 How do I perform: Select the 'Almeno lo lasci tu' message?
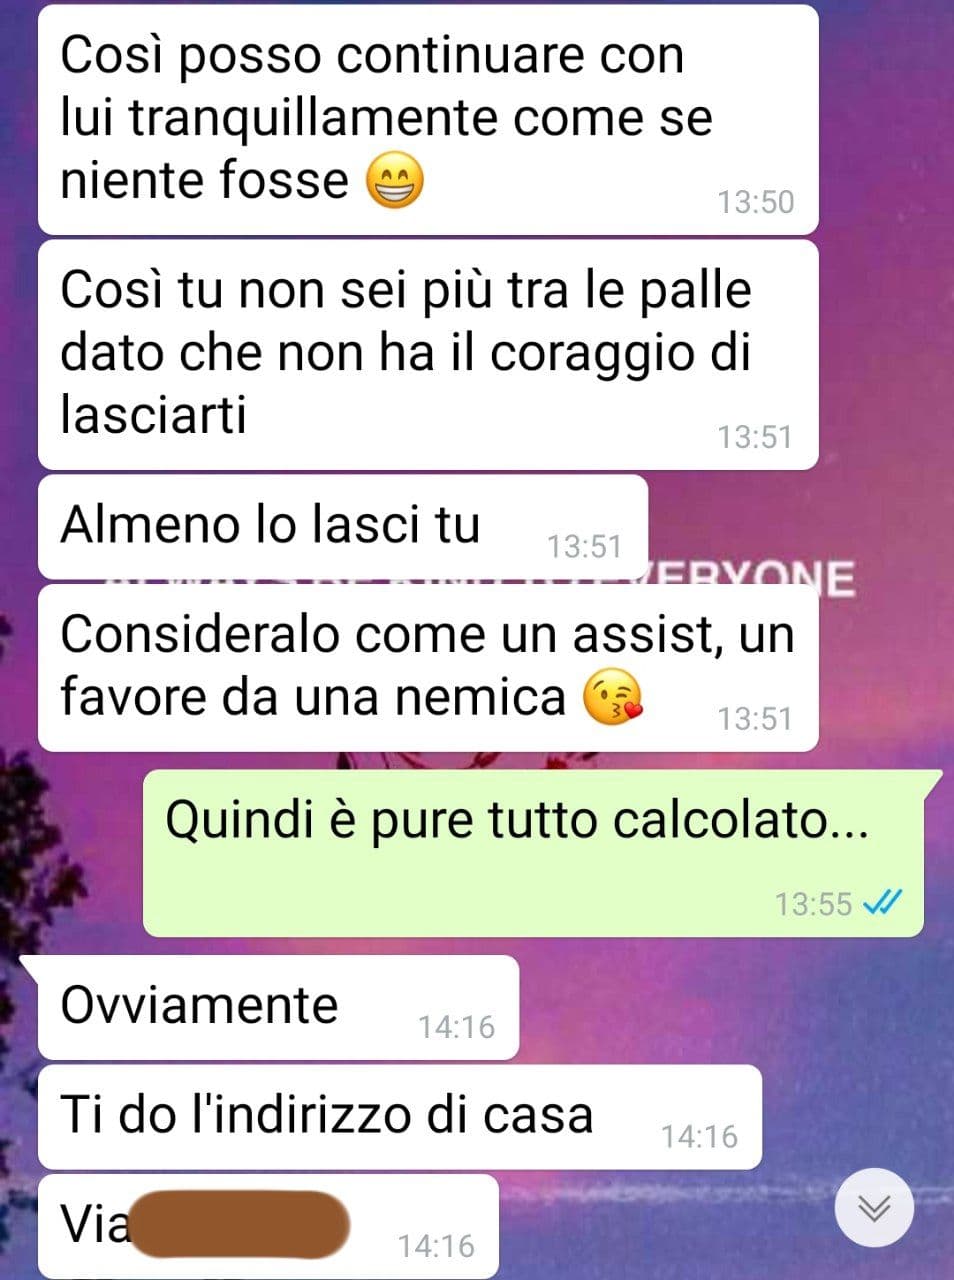tap(343, 527)
